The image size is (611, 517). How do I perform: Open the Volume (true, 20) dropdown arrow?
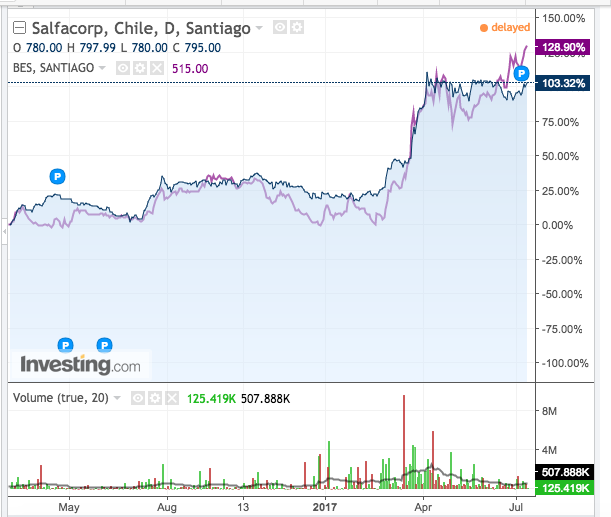117,398
